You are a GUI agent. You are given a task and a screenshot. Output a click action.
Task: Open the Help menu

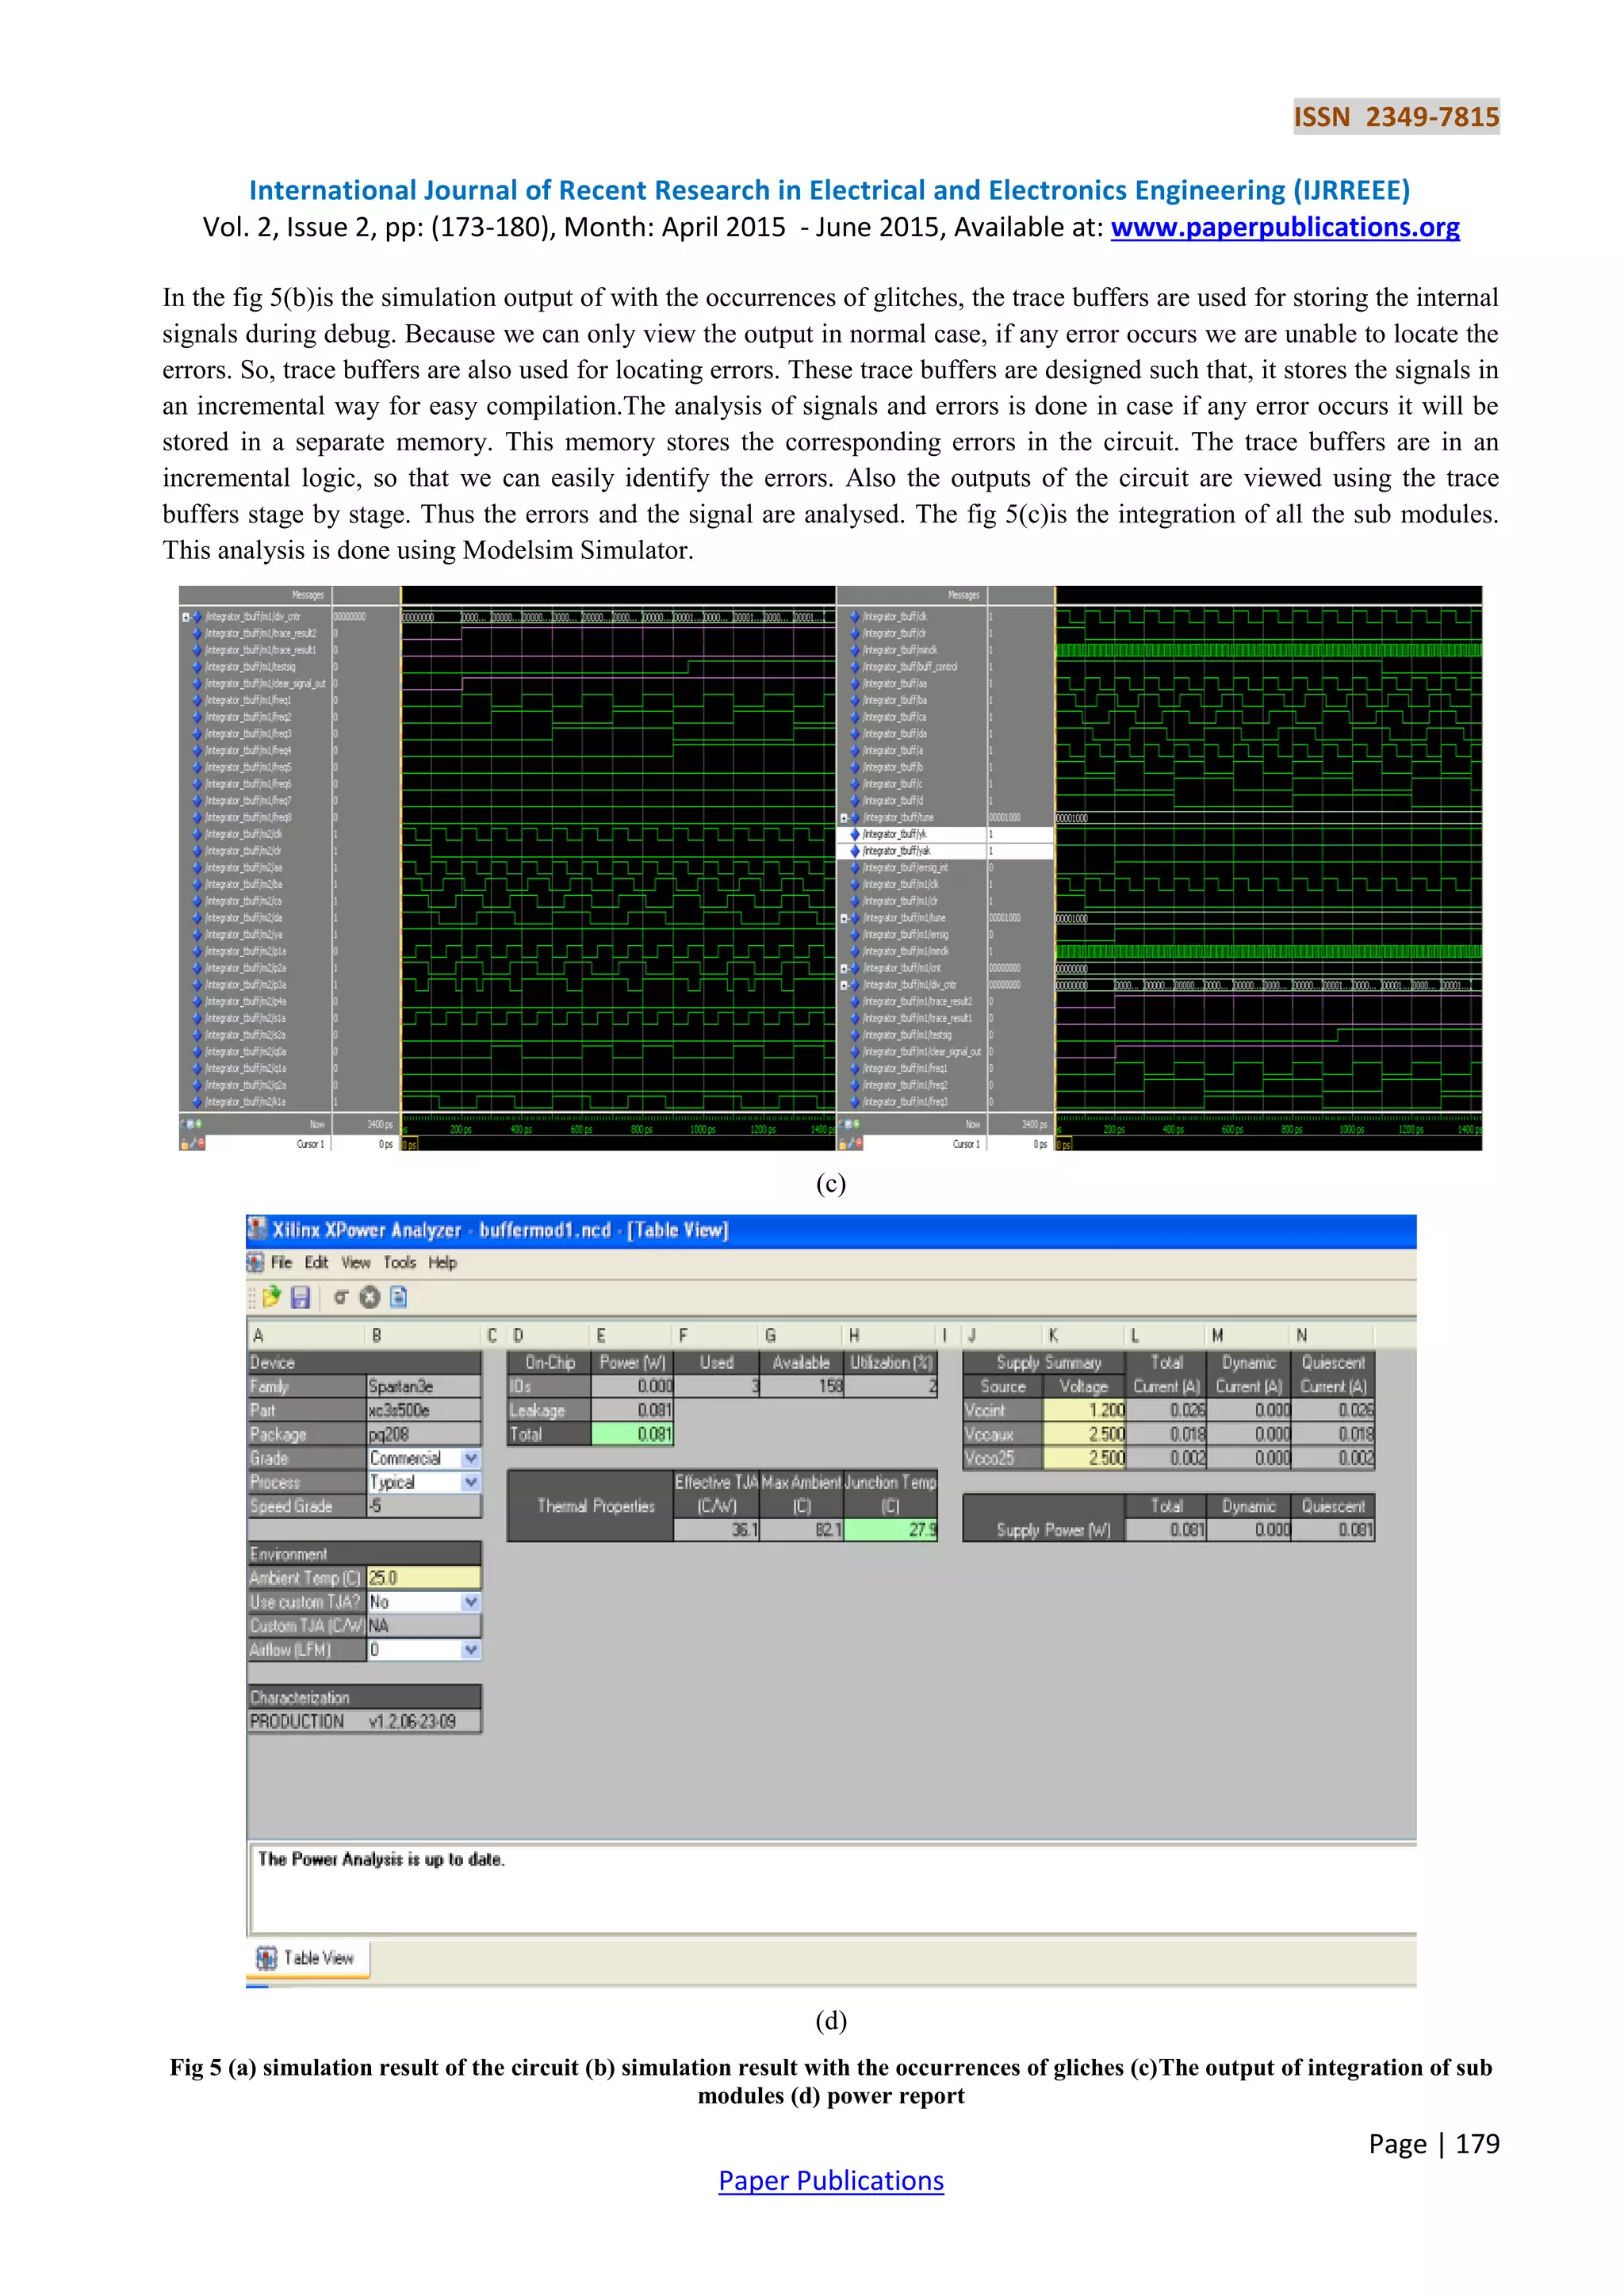443,1263
